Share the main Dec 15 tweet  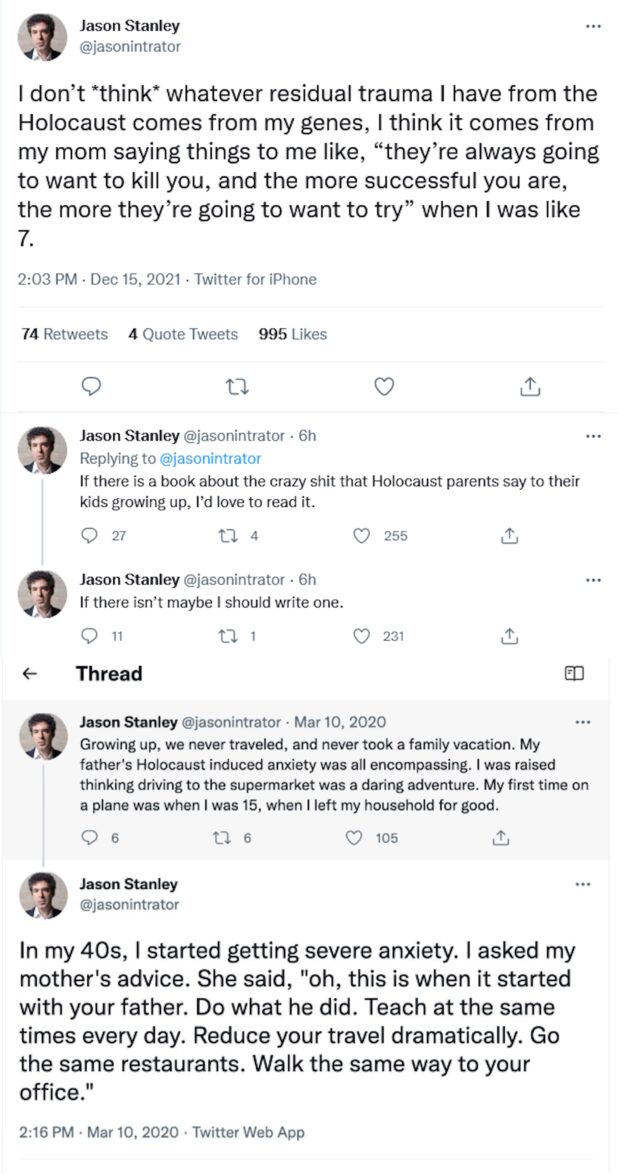pos(530,387)
